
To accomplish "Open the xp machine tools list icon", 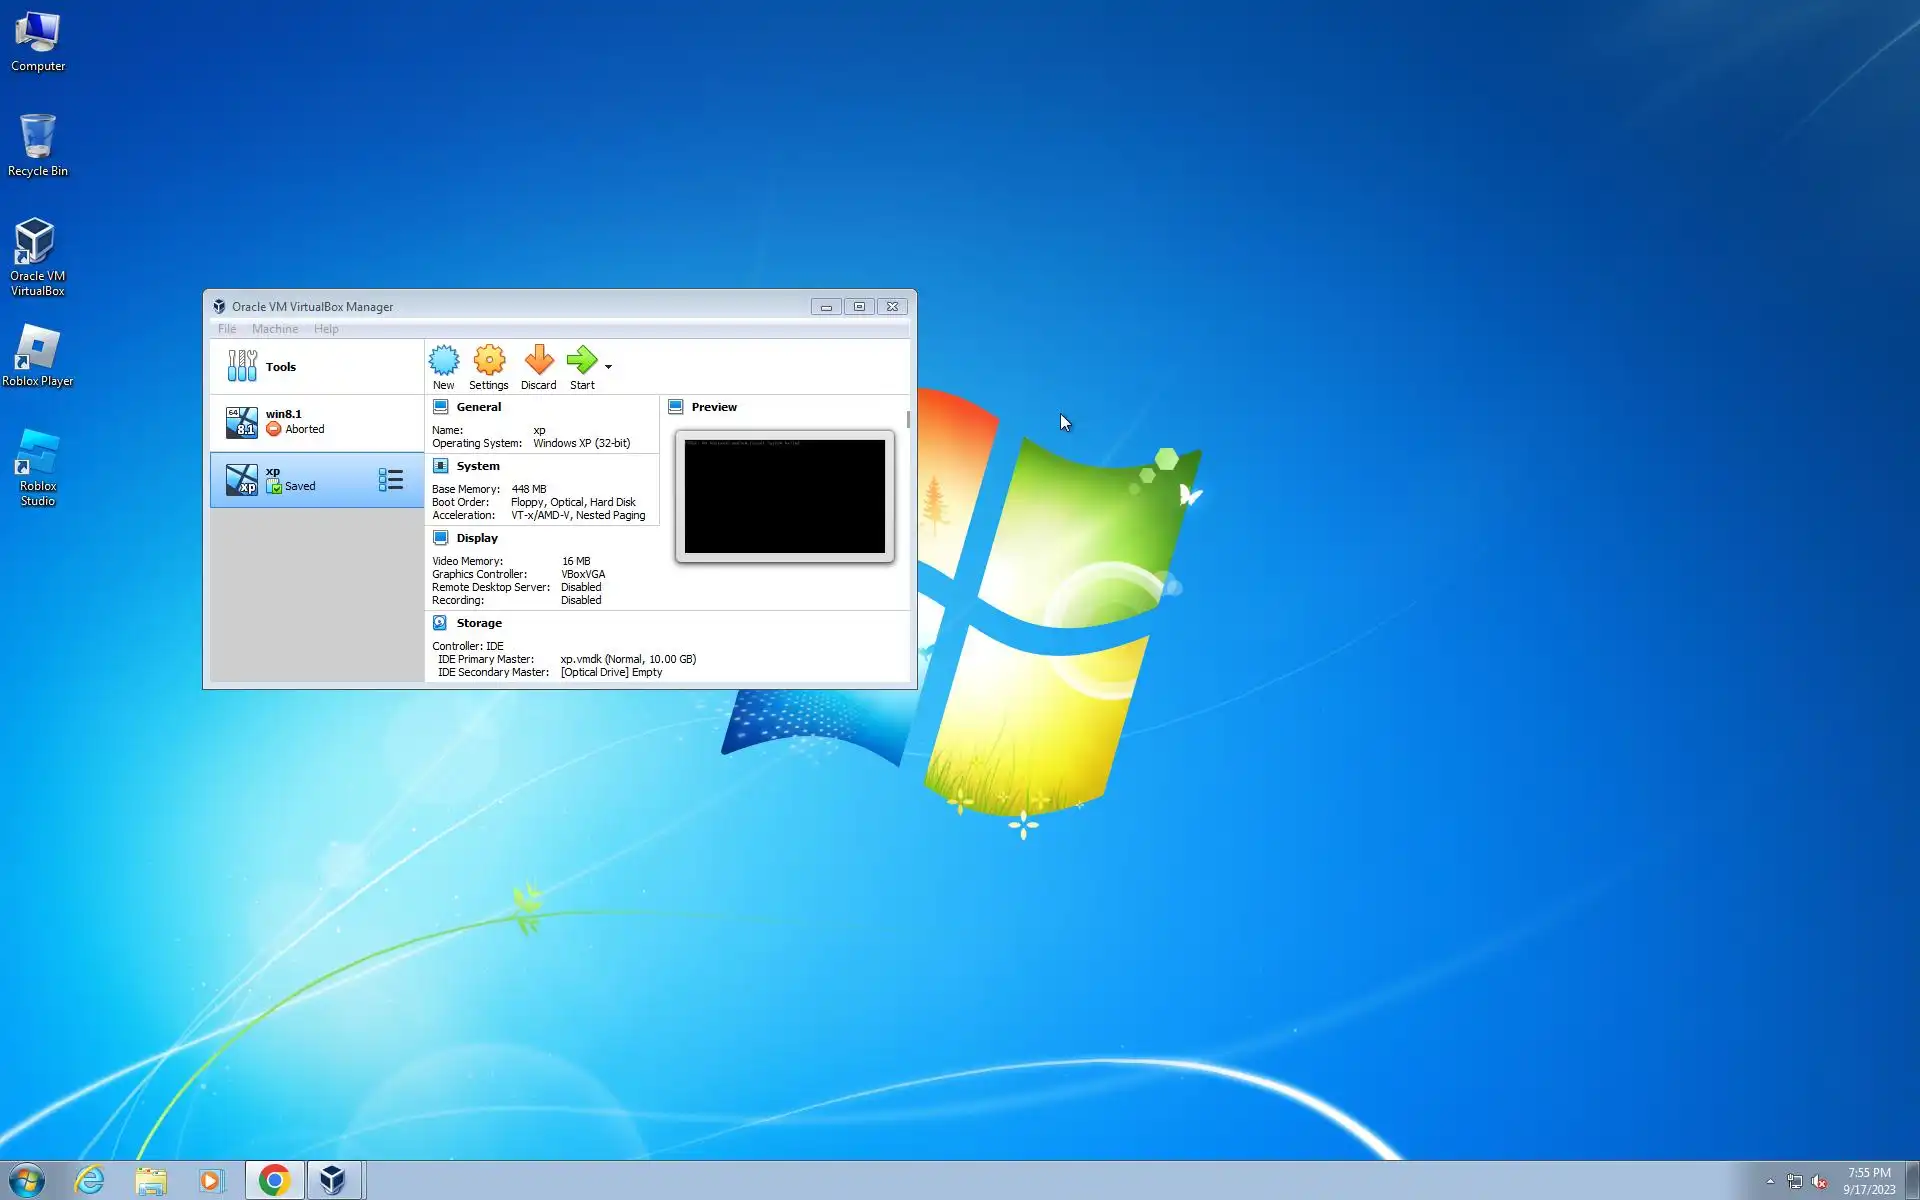I will click(390, 480).
